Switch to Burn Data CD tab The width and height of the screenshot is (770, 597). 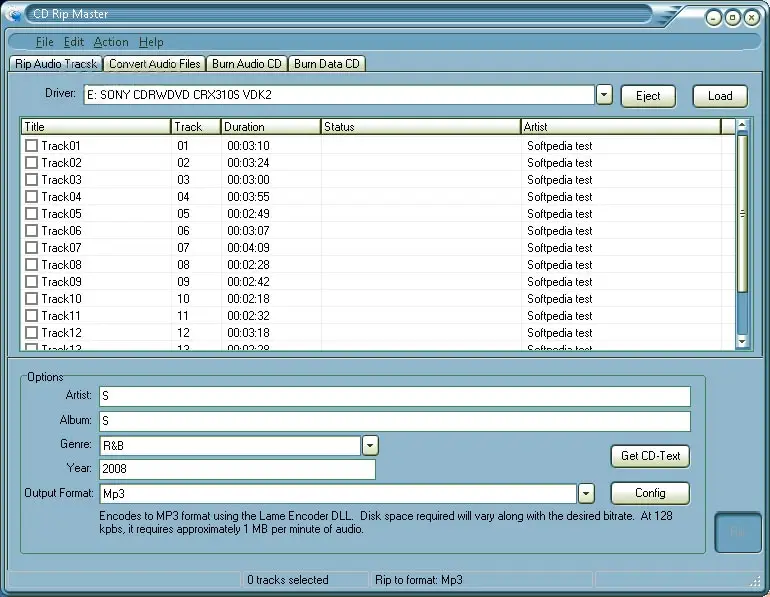pos(327,64)
